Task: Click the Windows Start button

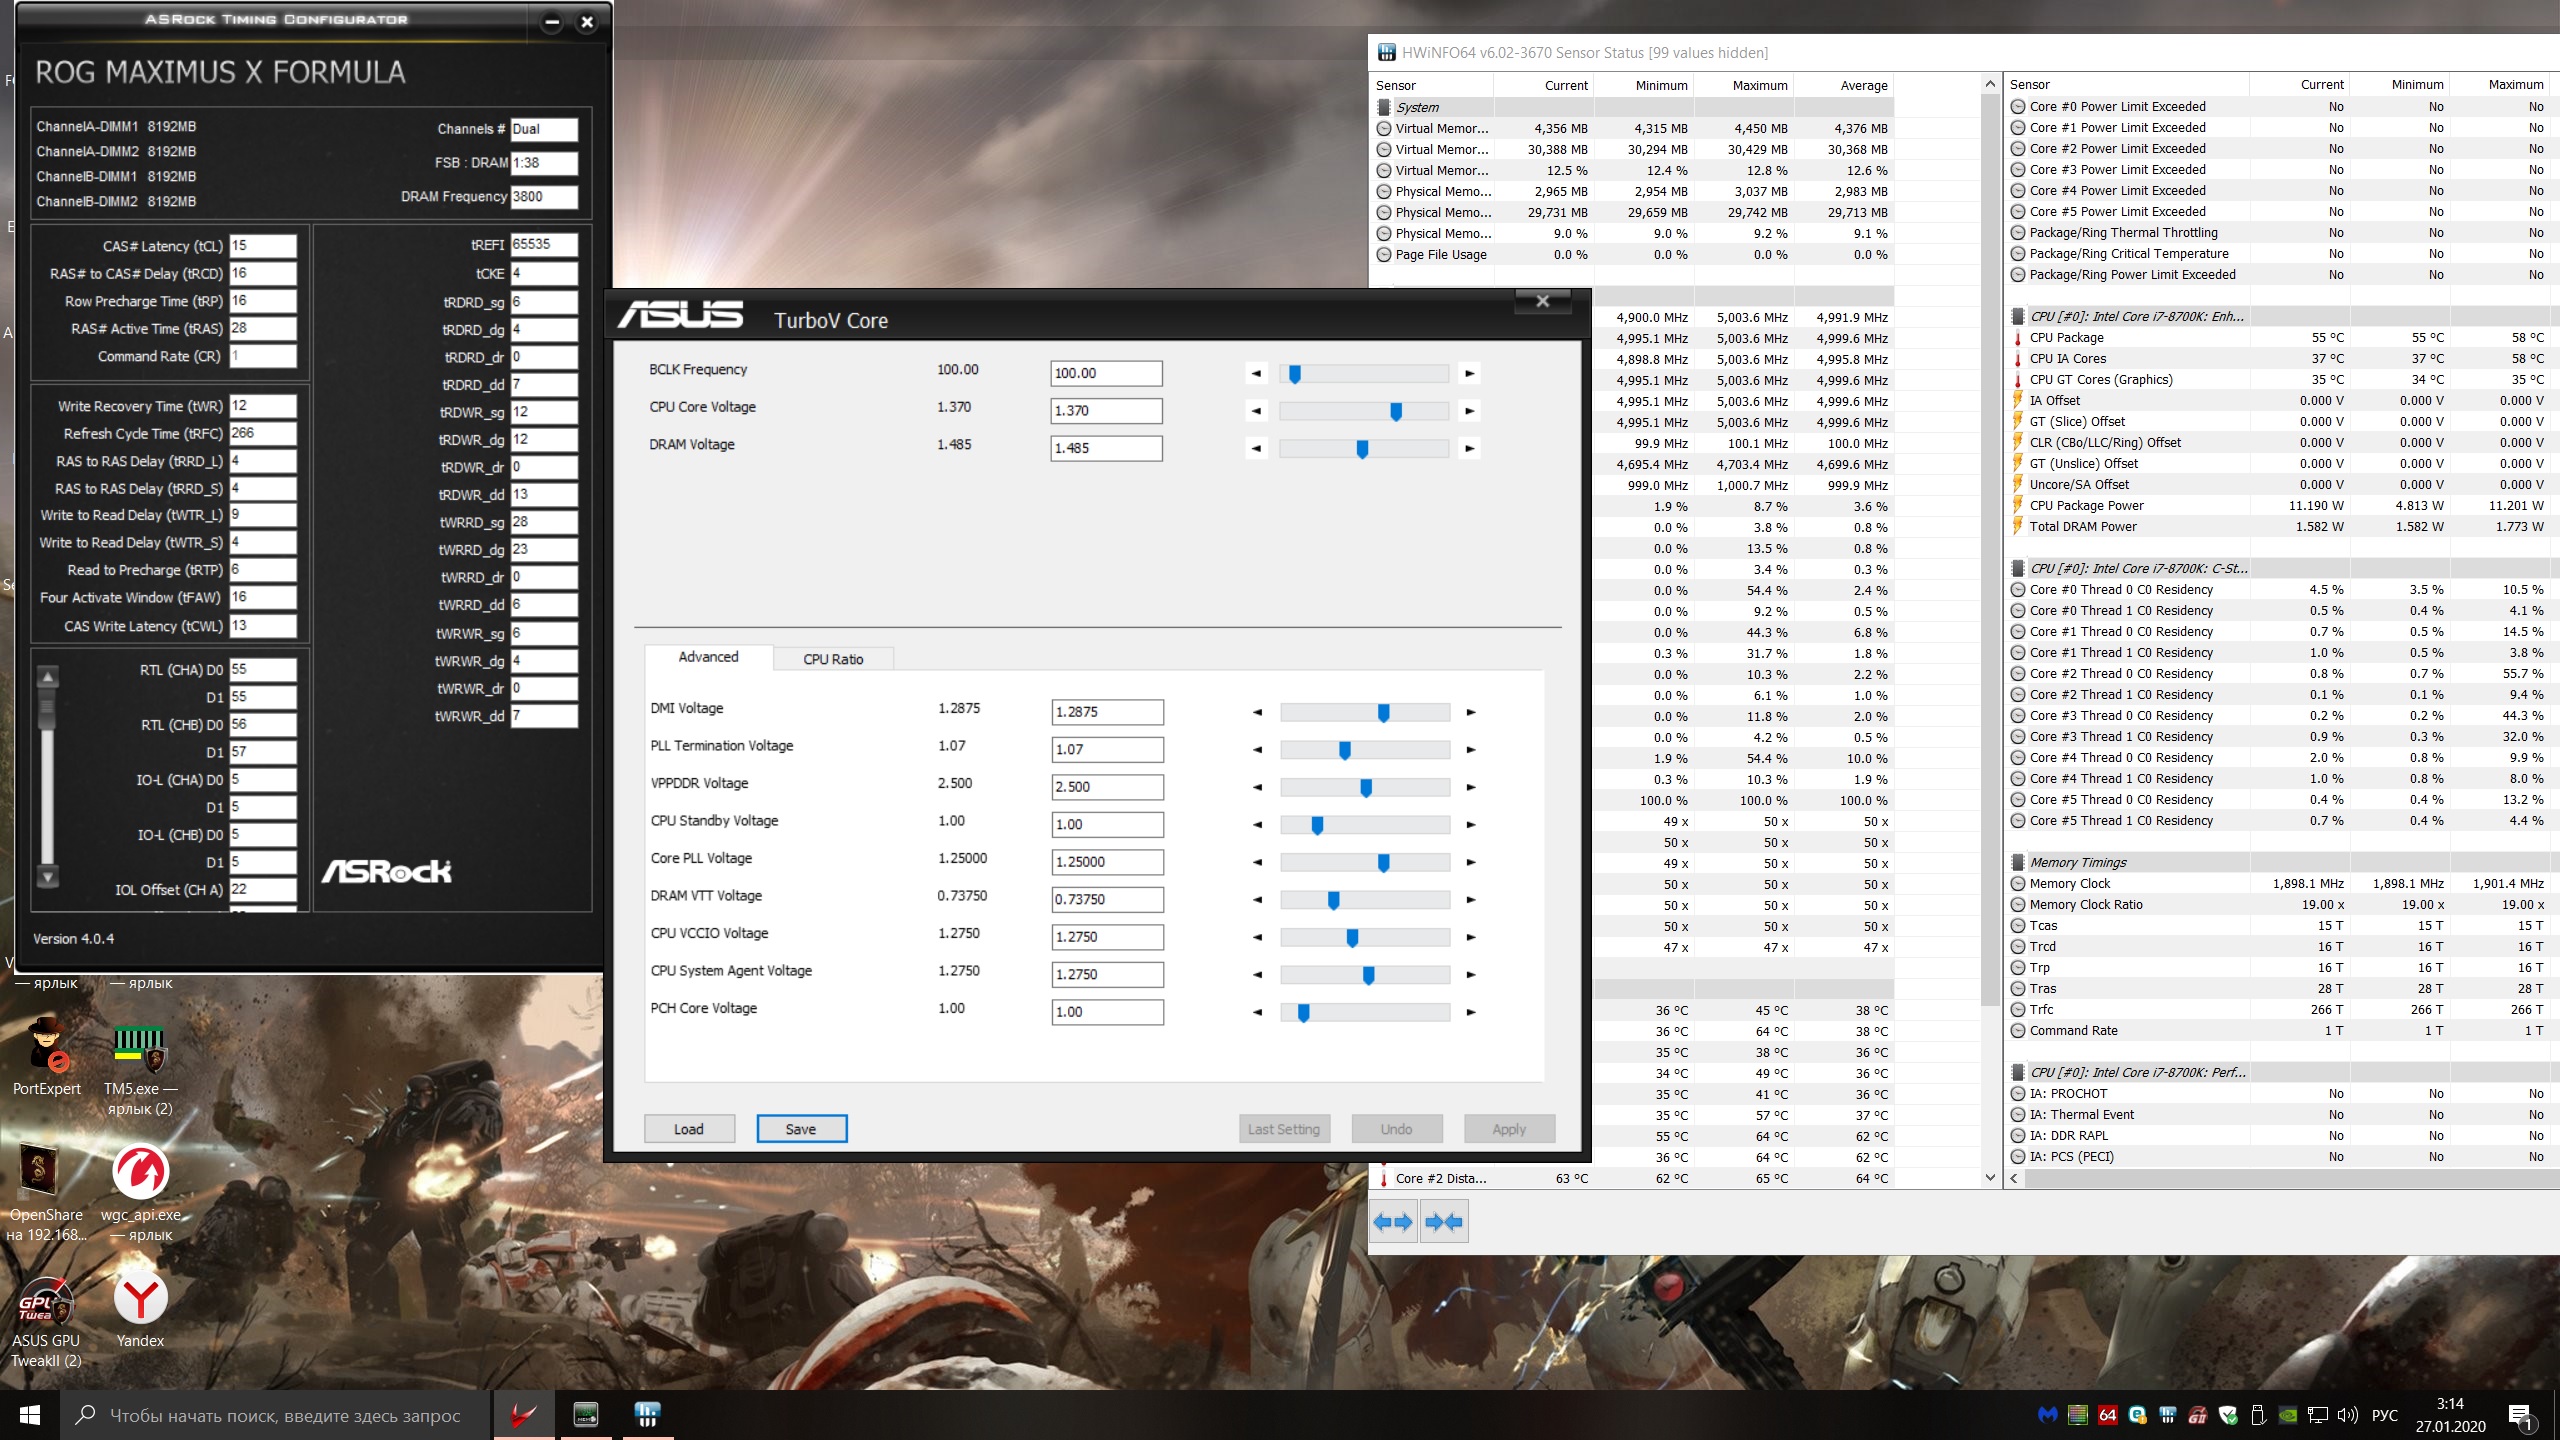Action: [30, 1415]
